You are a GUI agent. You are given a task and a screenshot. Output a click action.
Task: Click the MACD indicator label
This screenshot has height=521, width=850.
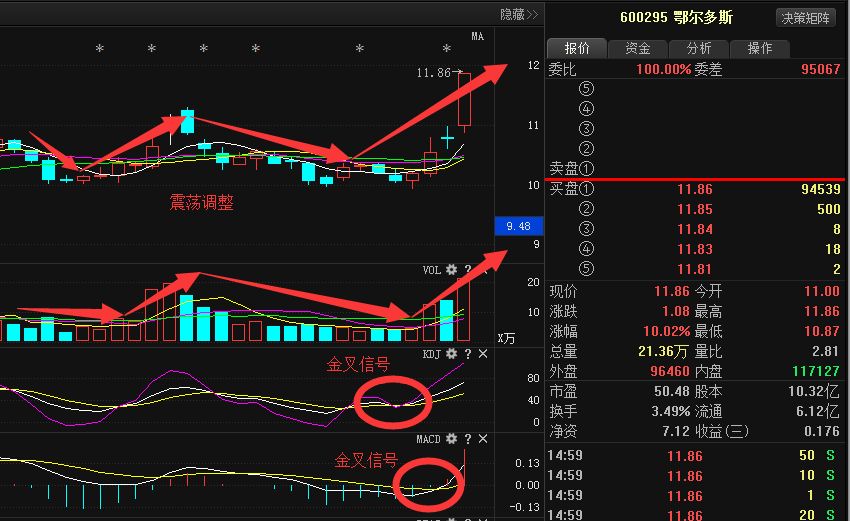428,439
